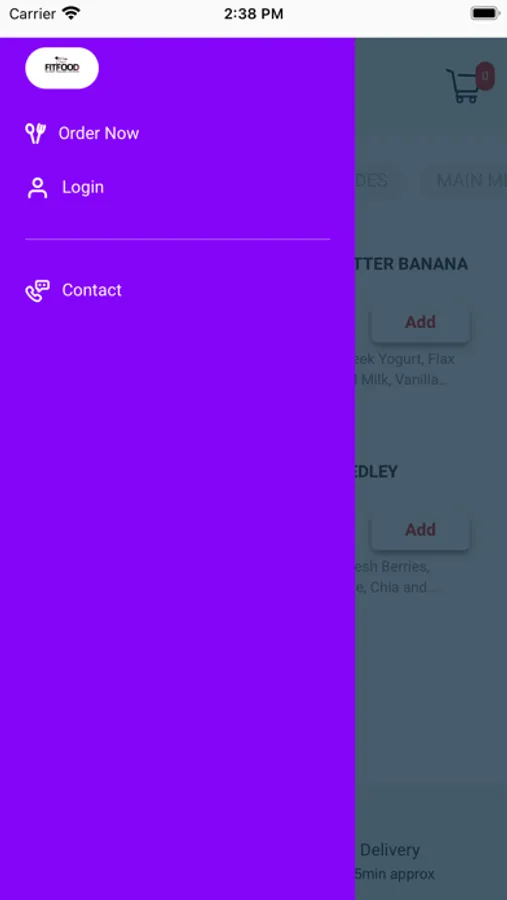Screen dimensions: 507x900
Task: Tap the battery indicator icon
Action: pyautogui.click(x=485, y=13)
